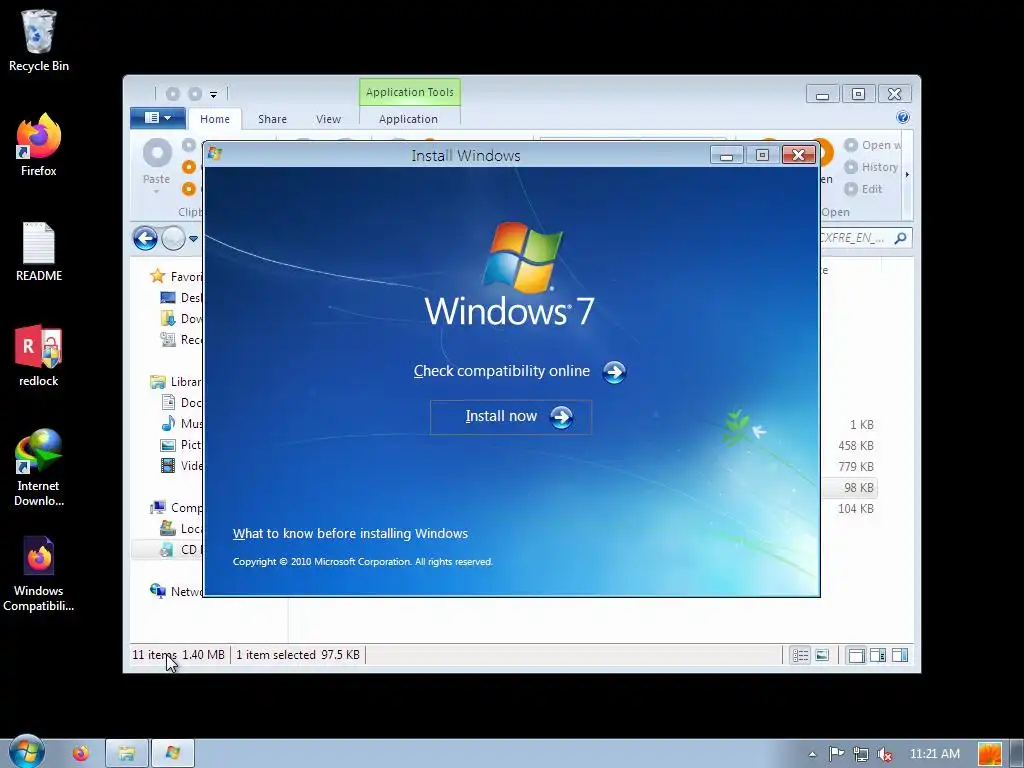Screen dimensions: 1024x768
Task: Click Application Tools contextual tab header
Action: coord(409,92)
